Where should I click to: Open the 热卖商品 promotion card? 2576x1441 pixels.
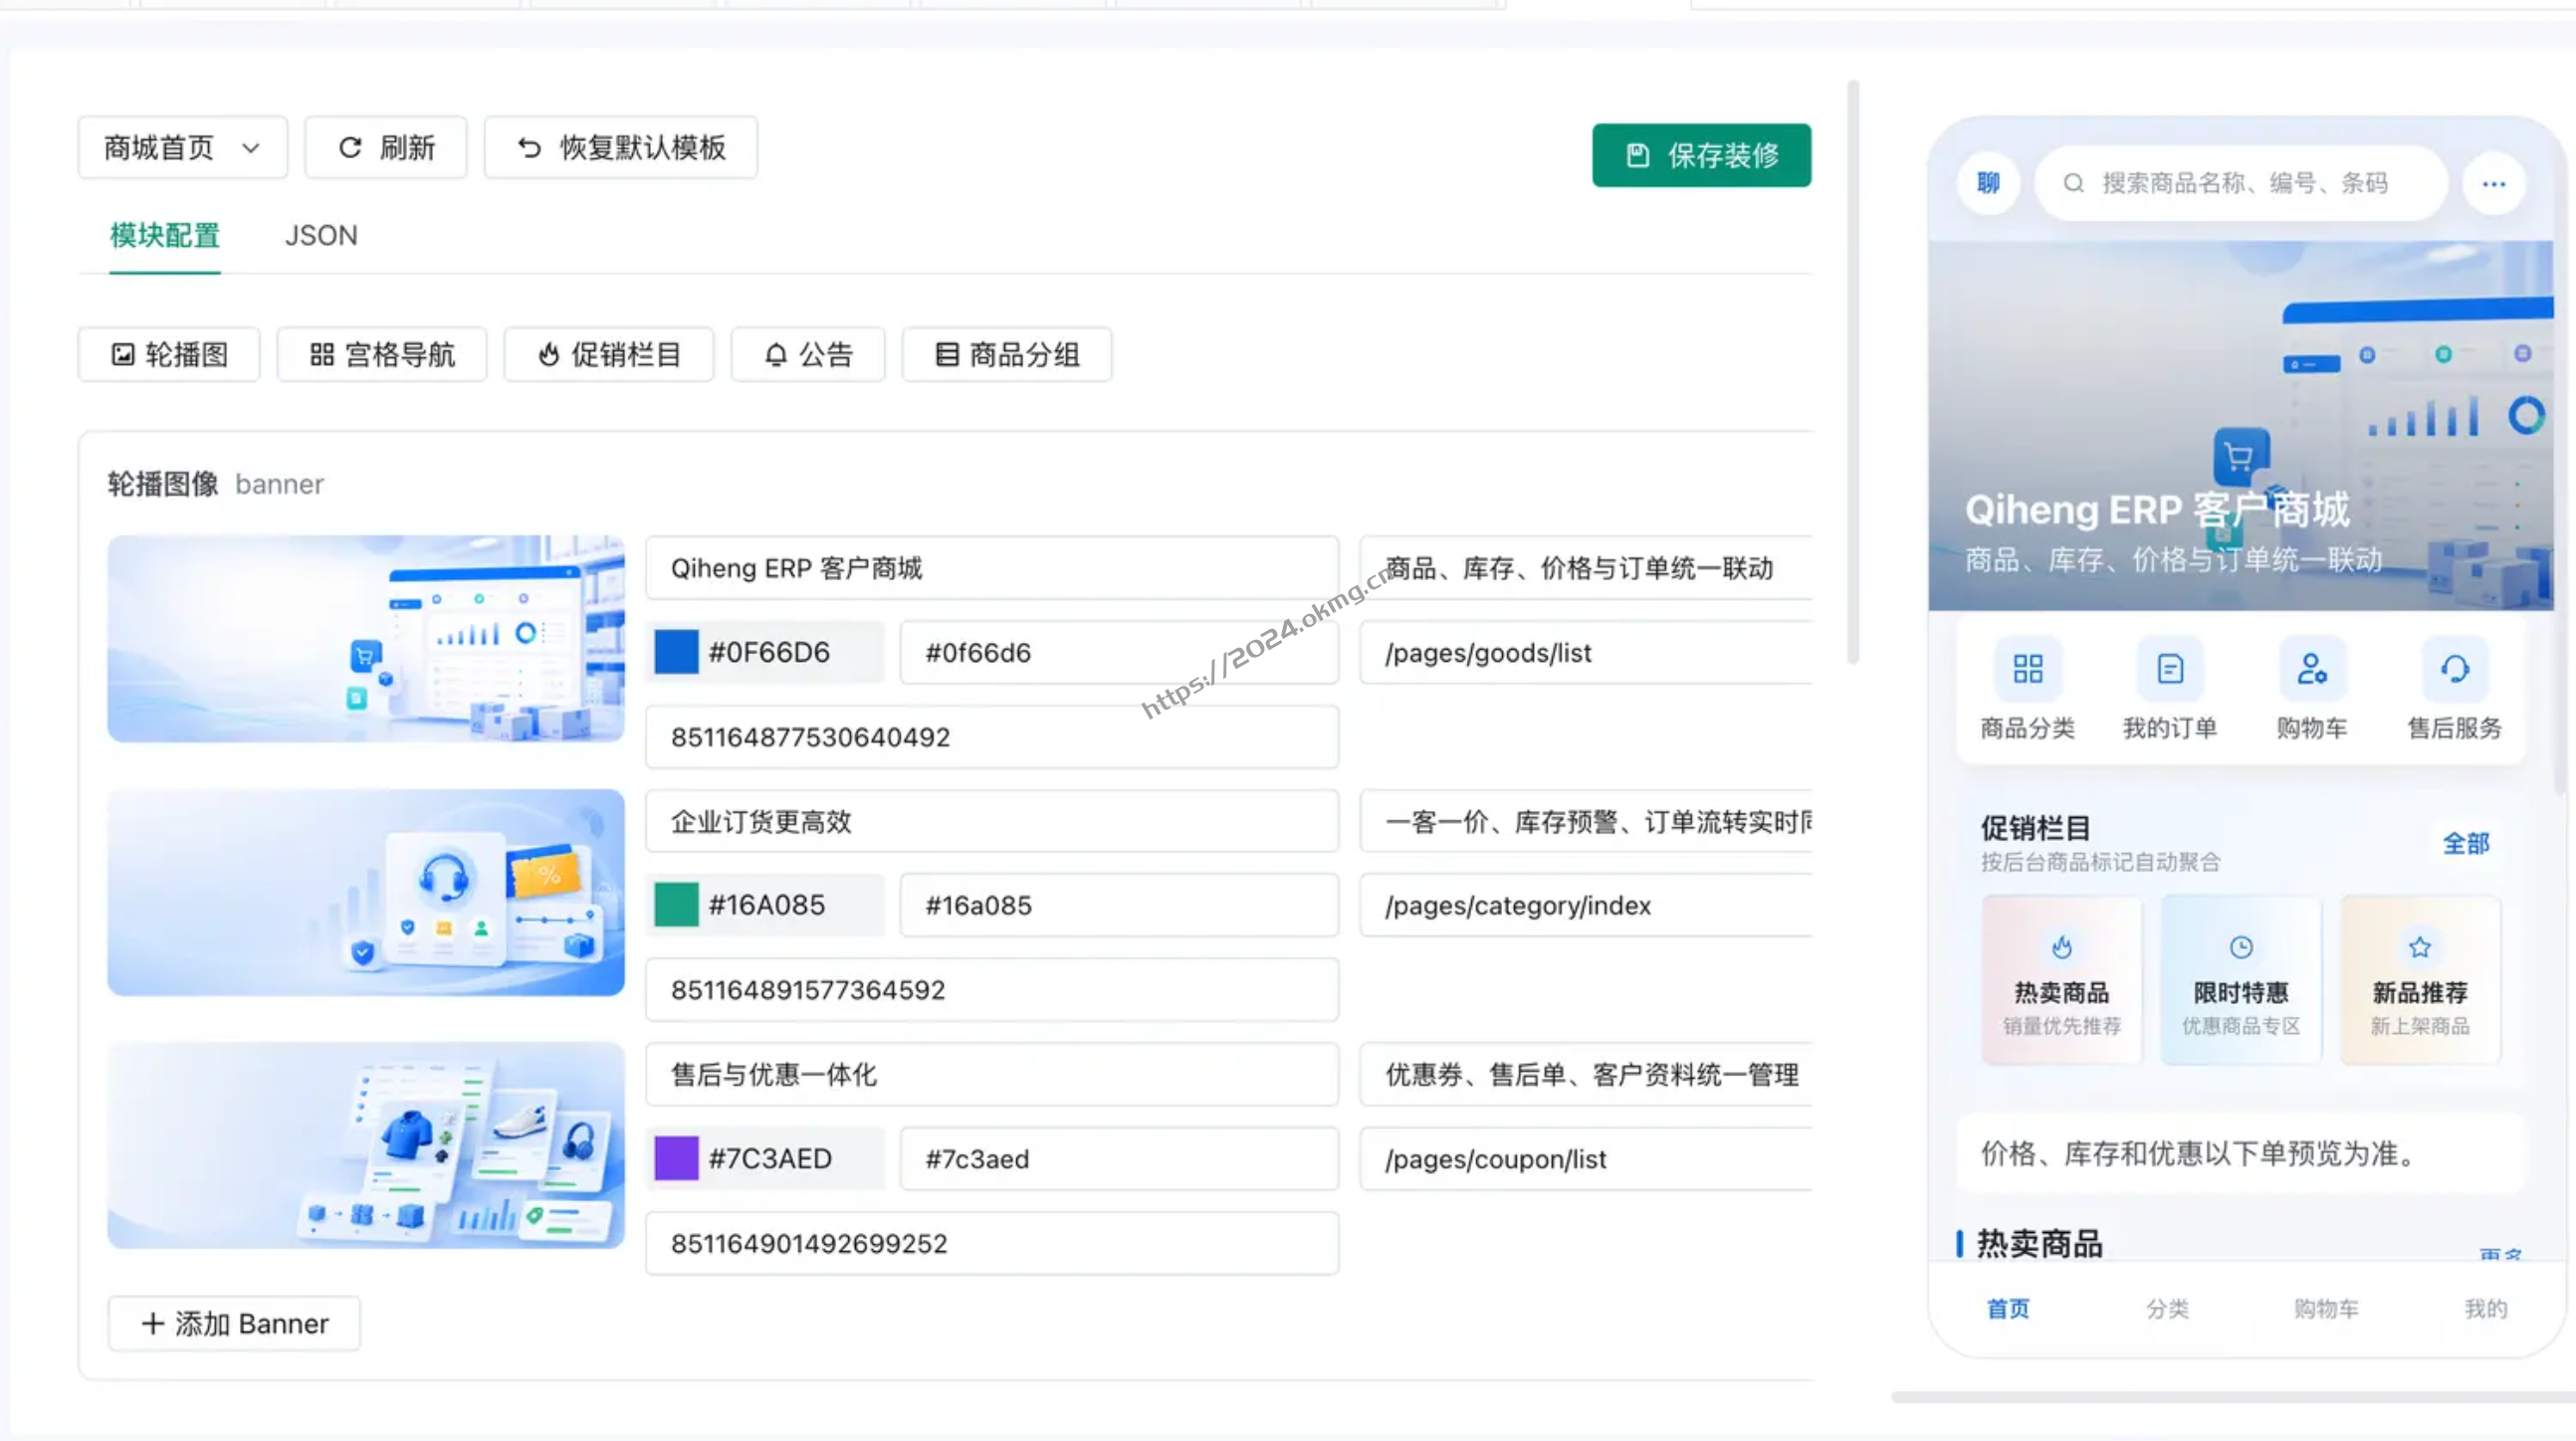(2062, 980)
